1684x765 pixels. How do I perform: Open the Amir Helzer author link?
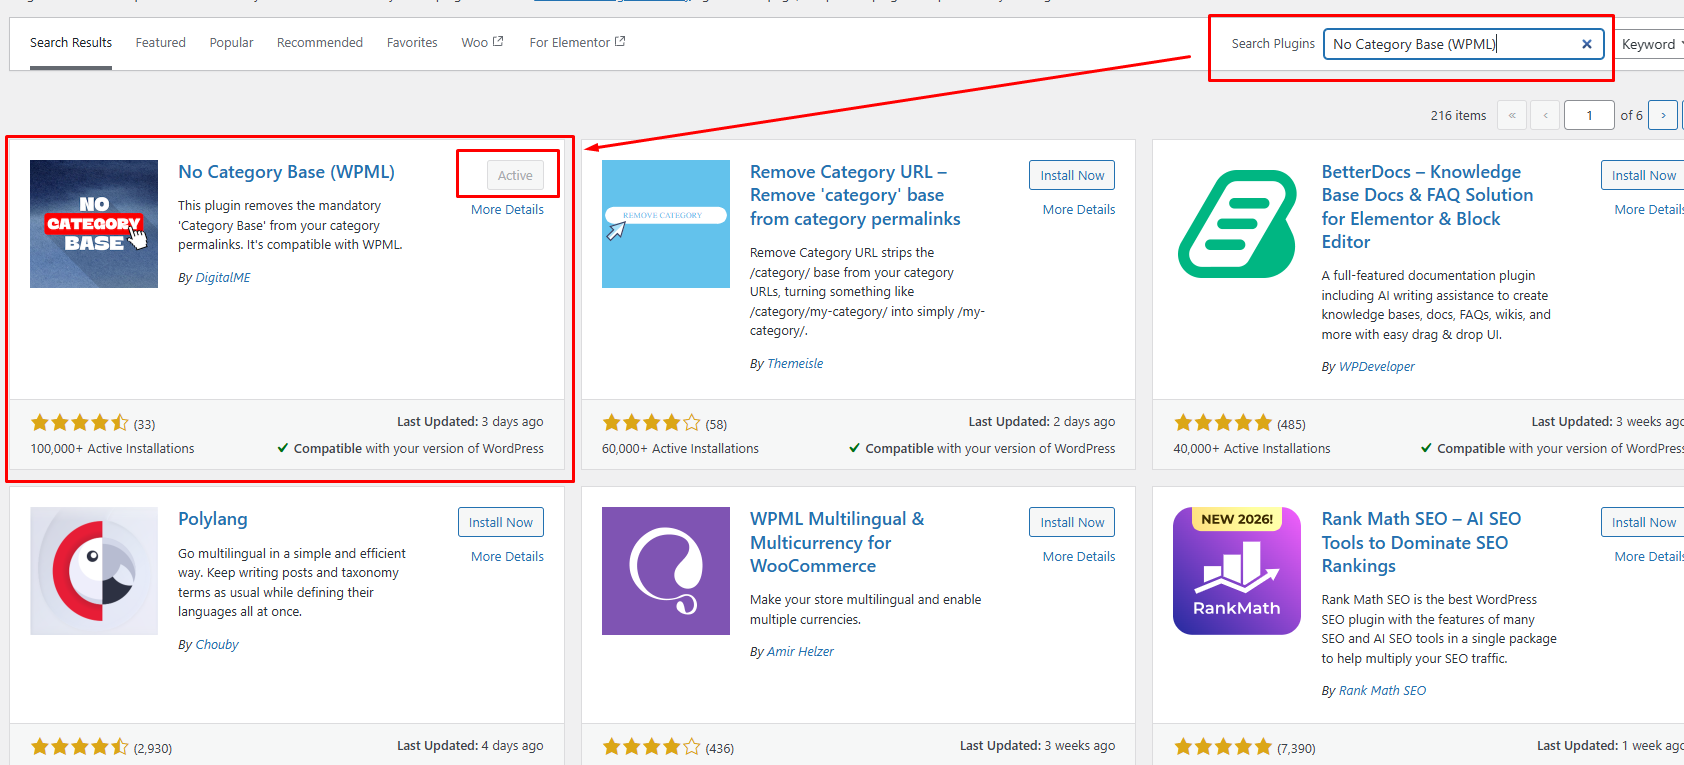coord(800,652)
